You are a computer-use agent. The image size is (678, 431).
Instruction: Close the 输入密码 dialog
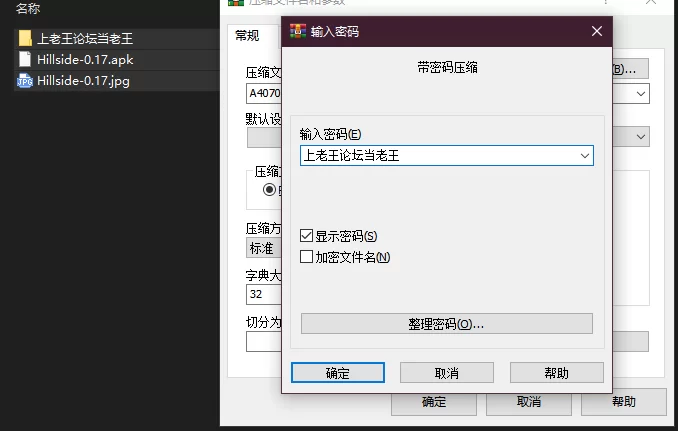[597, 31]
